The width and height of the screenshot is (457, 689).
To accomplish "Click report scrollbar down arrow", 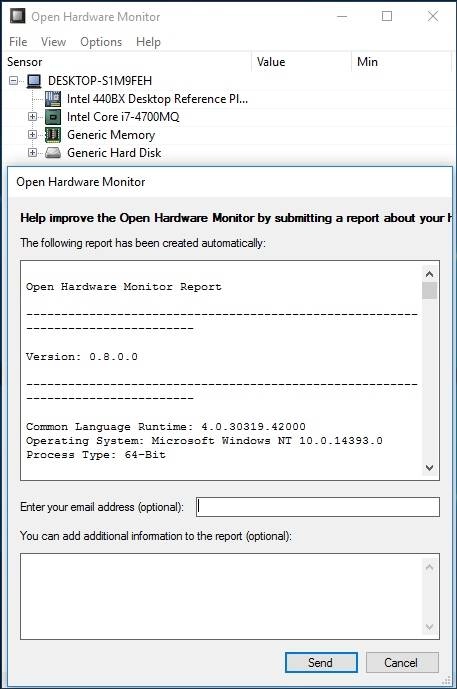I will click(x=430, y=468).
